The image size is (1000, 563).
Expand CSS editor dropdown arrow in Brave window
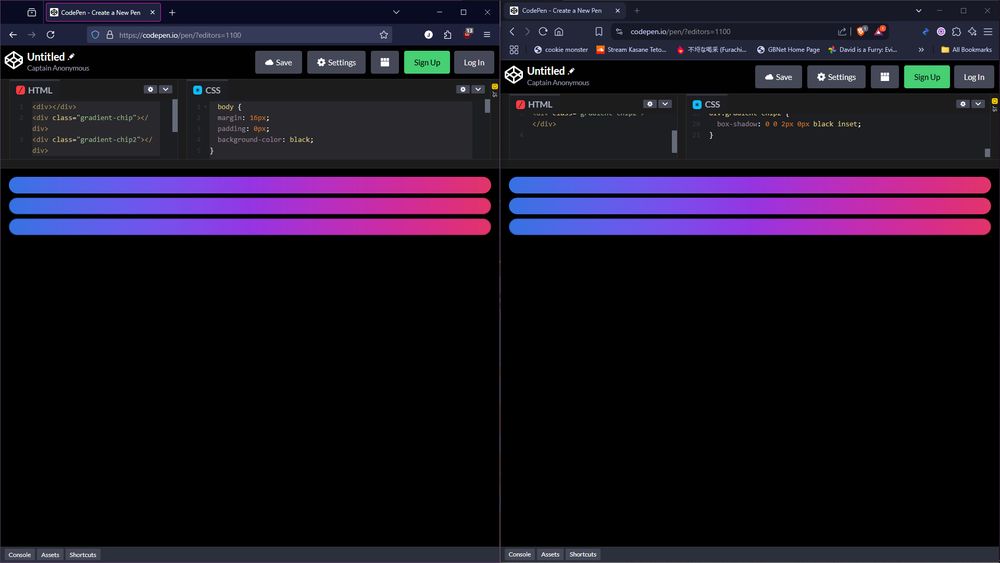pyautogui.click(x=978, y=104)
